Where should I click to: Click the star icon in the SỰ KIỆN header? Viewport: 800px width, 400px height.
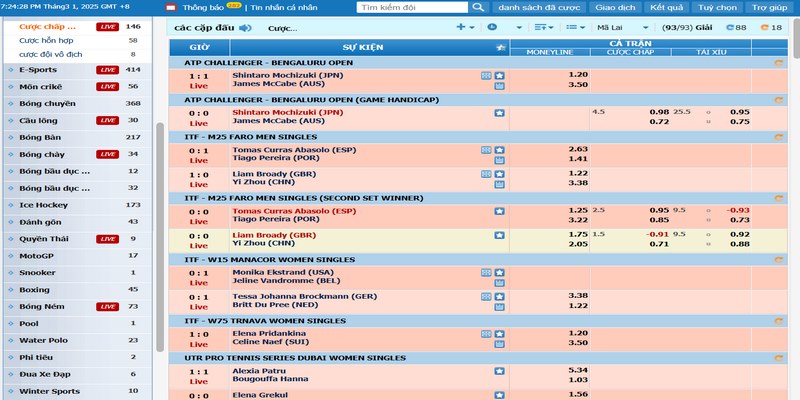[x=499, y=47]
